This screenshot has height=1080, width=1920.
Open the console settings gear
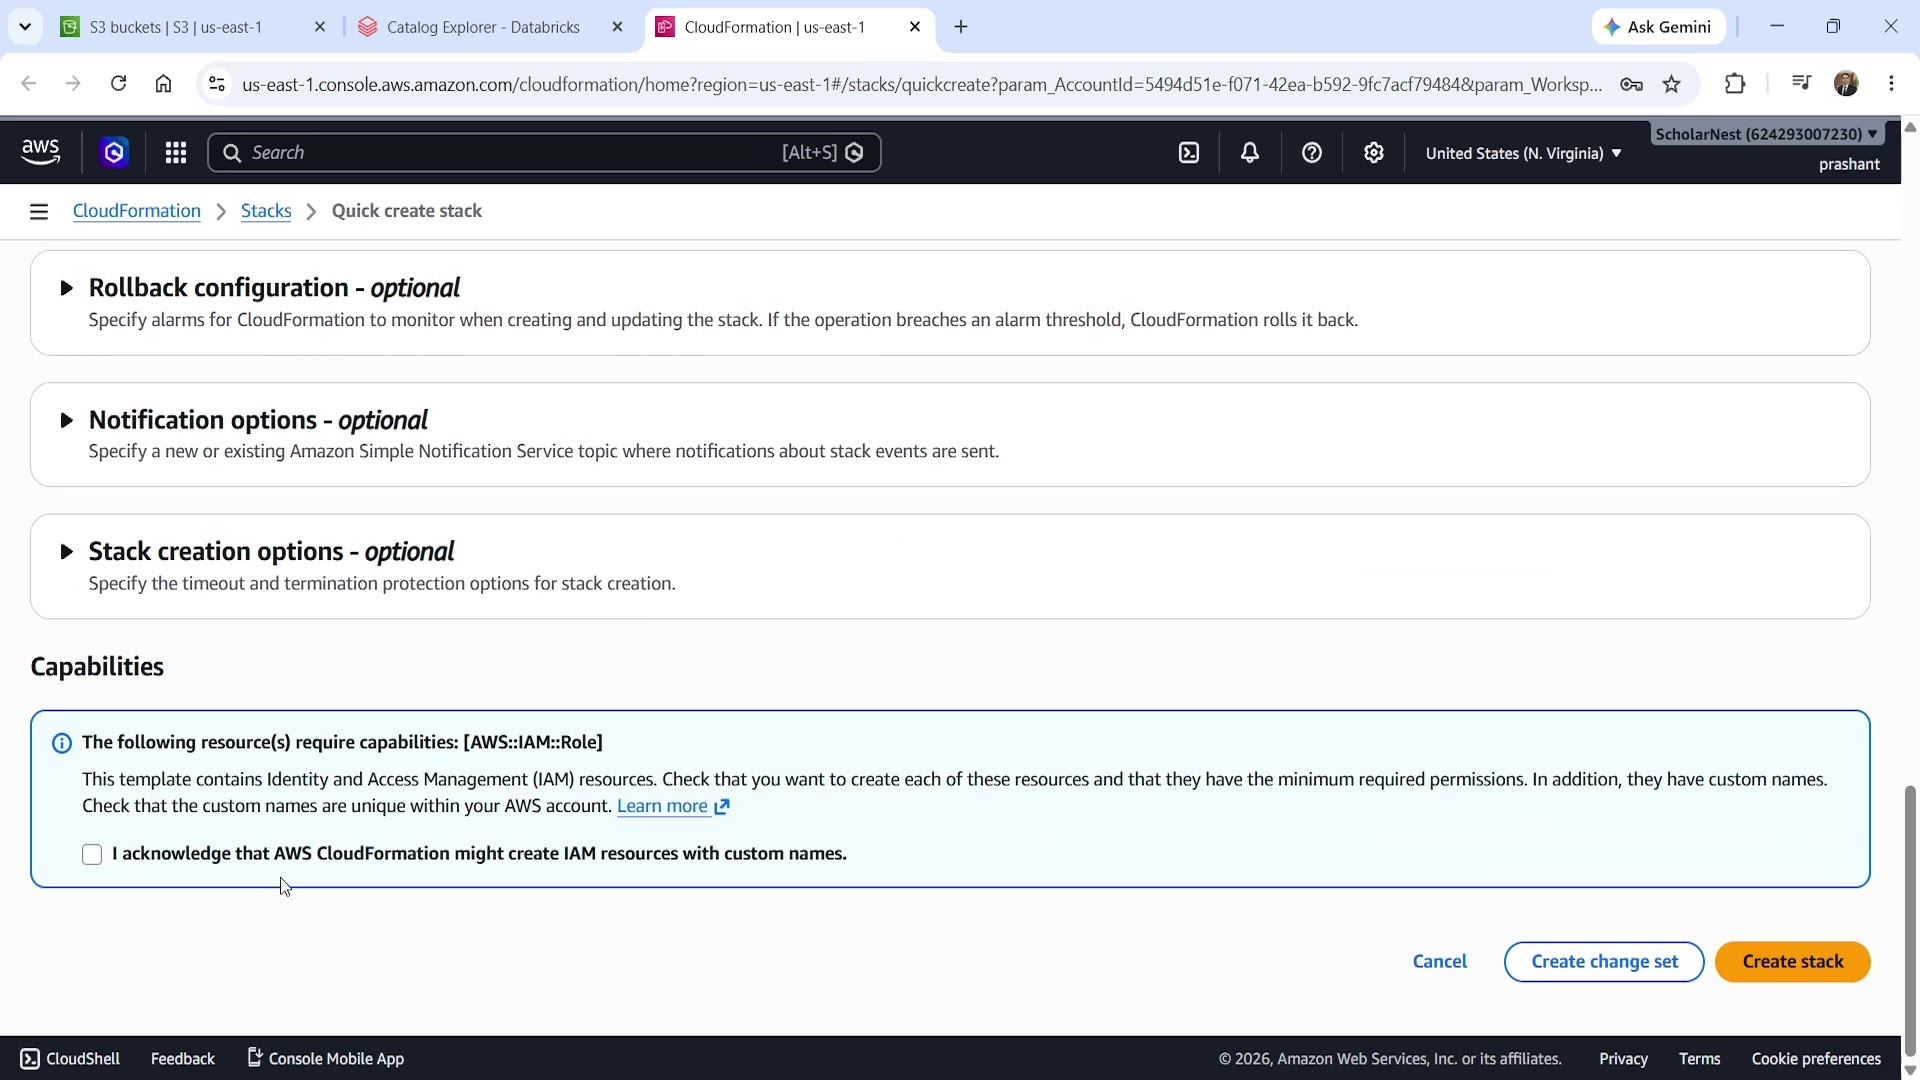pos(1374,152)
